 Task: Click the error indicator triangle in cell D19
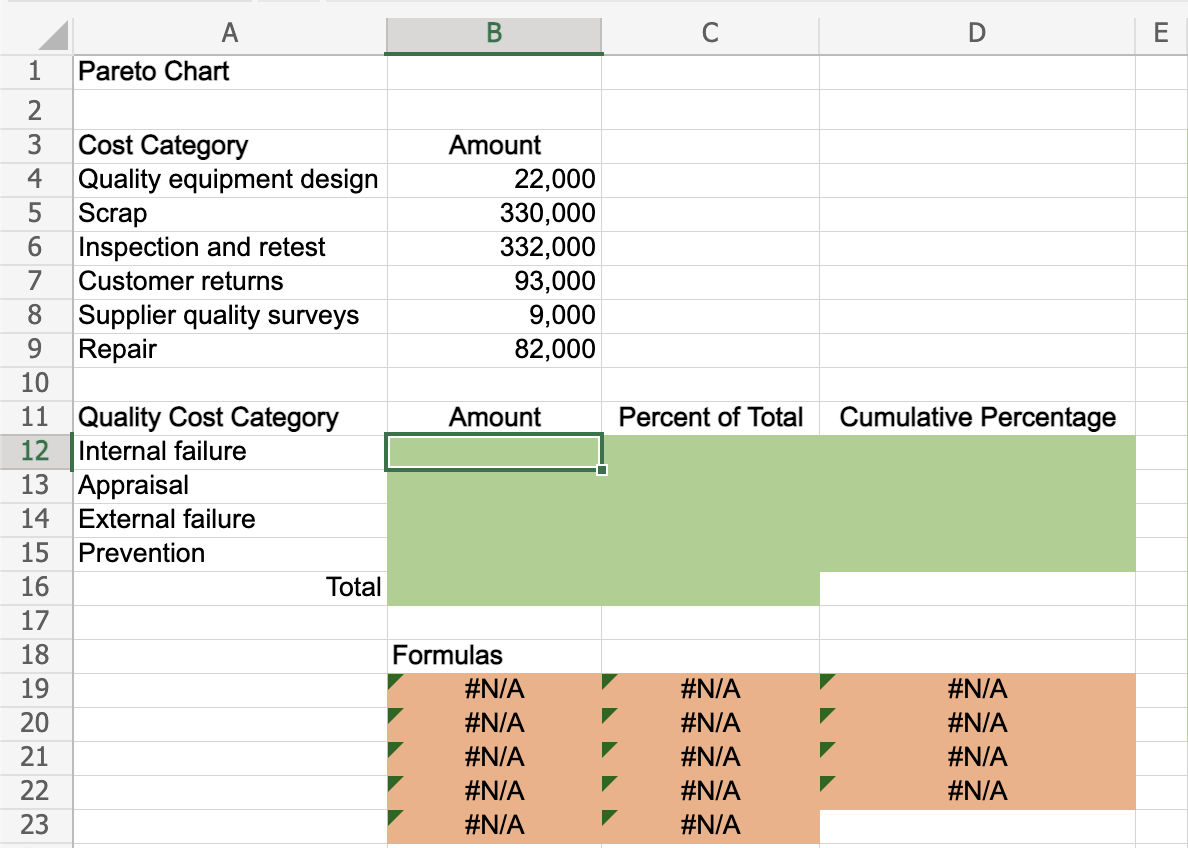[x=826, y=681]
